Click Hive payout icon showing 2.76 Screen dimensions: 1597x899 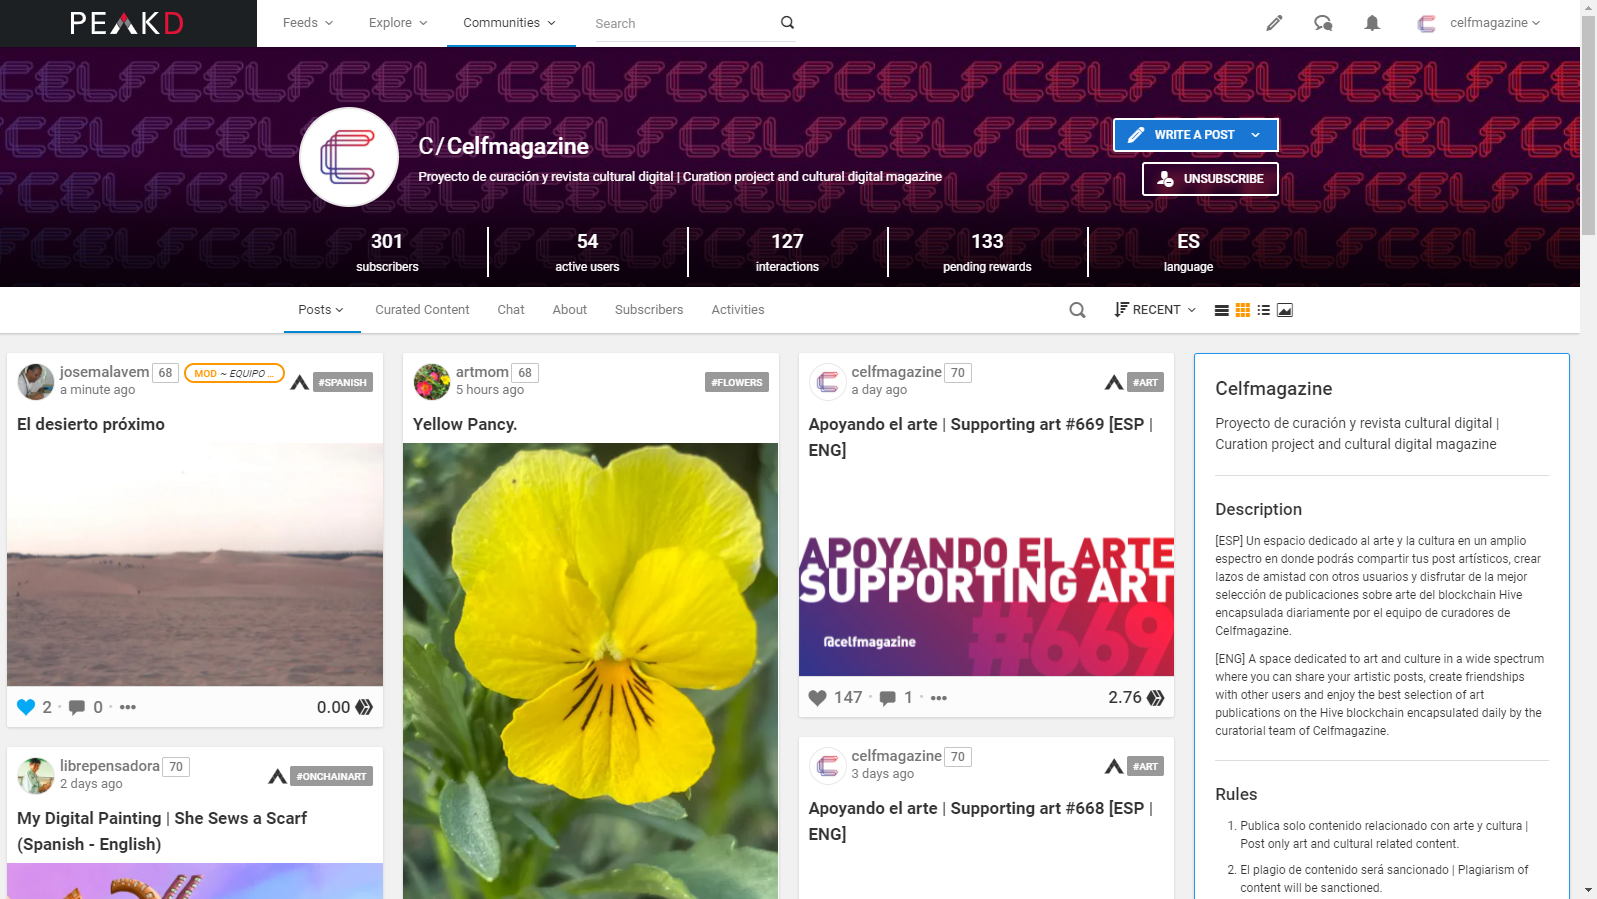tap(1156, 698)
